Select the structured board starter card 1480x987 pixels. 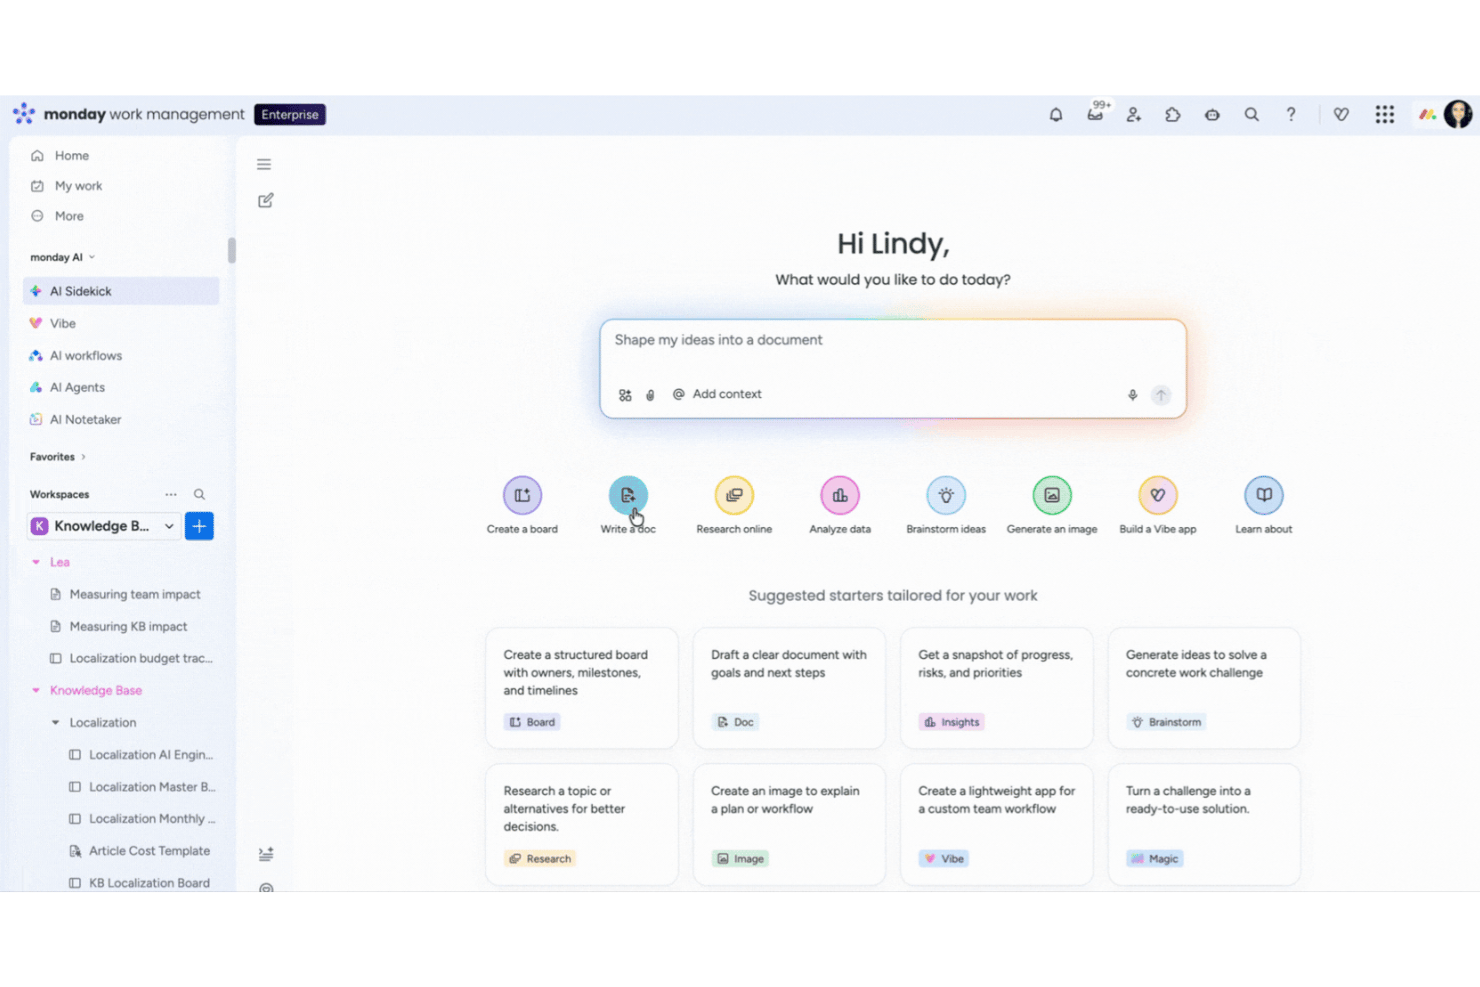tap(582, 688)
